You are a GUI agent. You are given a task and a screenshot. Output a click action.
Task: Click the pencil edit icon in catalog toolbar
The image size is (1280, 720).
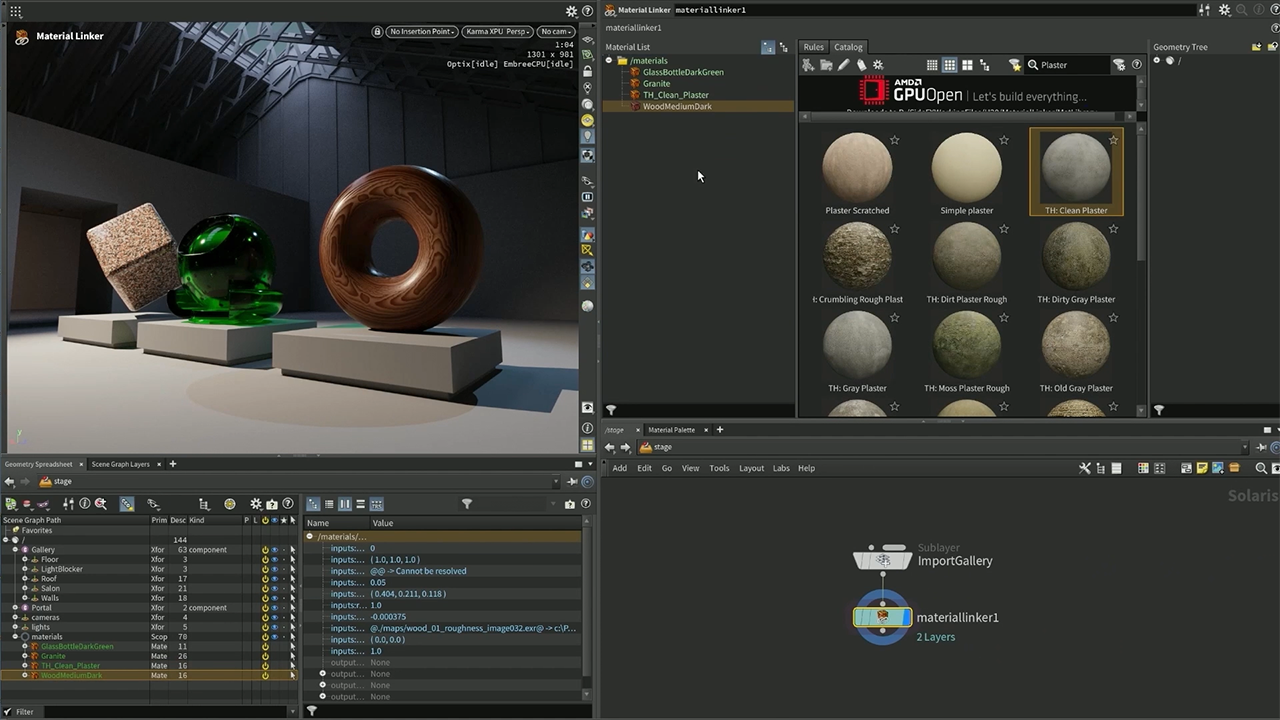pos(843,65)
